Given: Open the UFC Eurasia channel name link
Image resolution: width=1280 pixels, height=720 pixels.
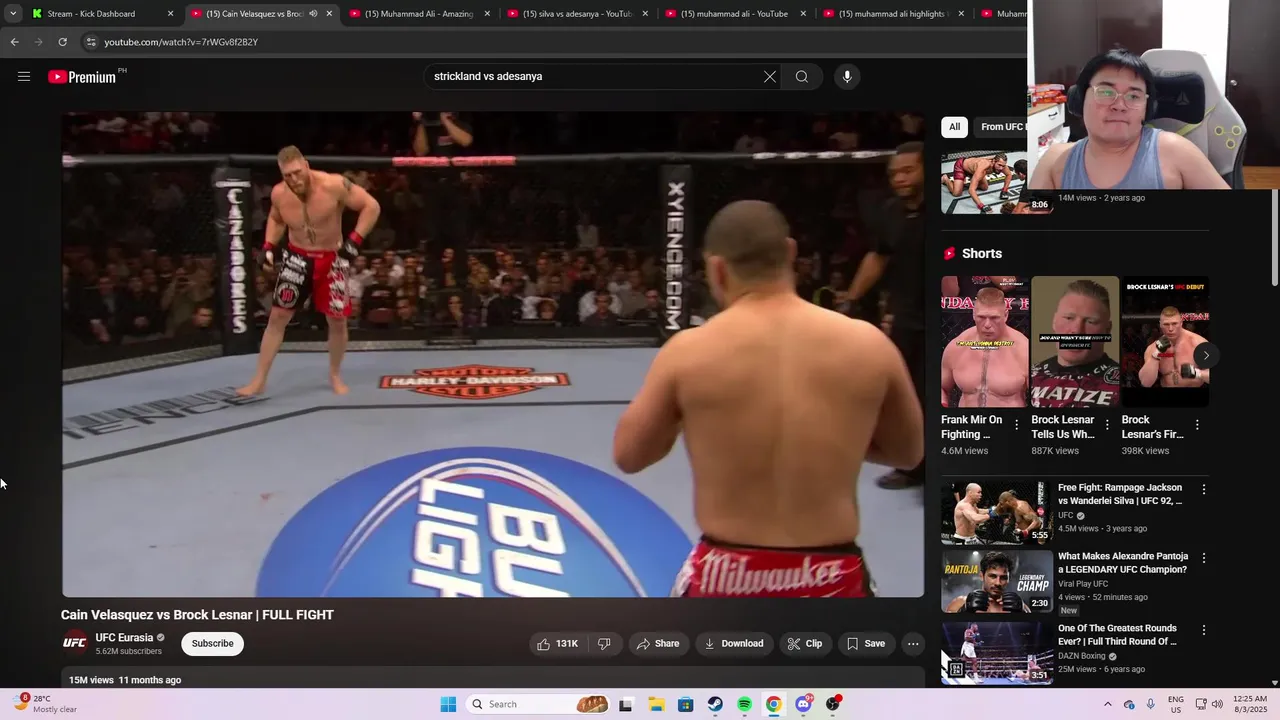Looking at the screenshot, I should coord(124,638).
